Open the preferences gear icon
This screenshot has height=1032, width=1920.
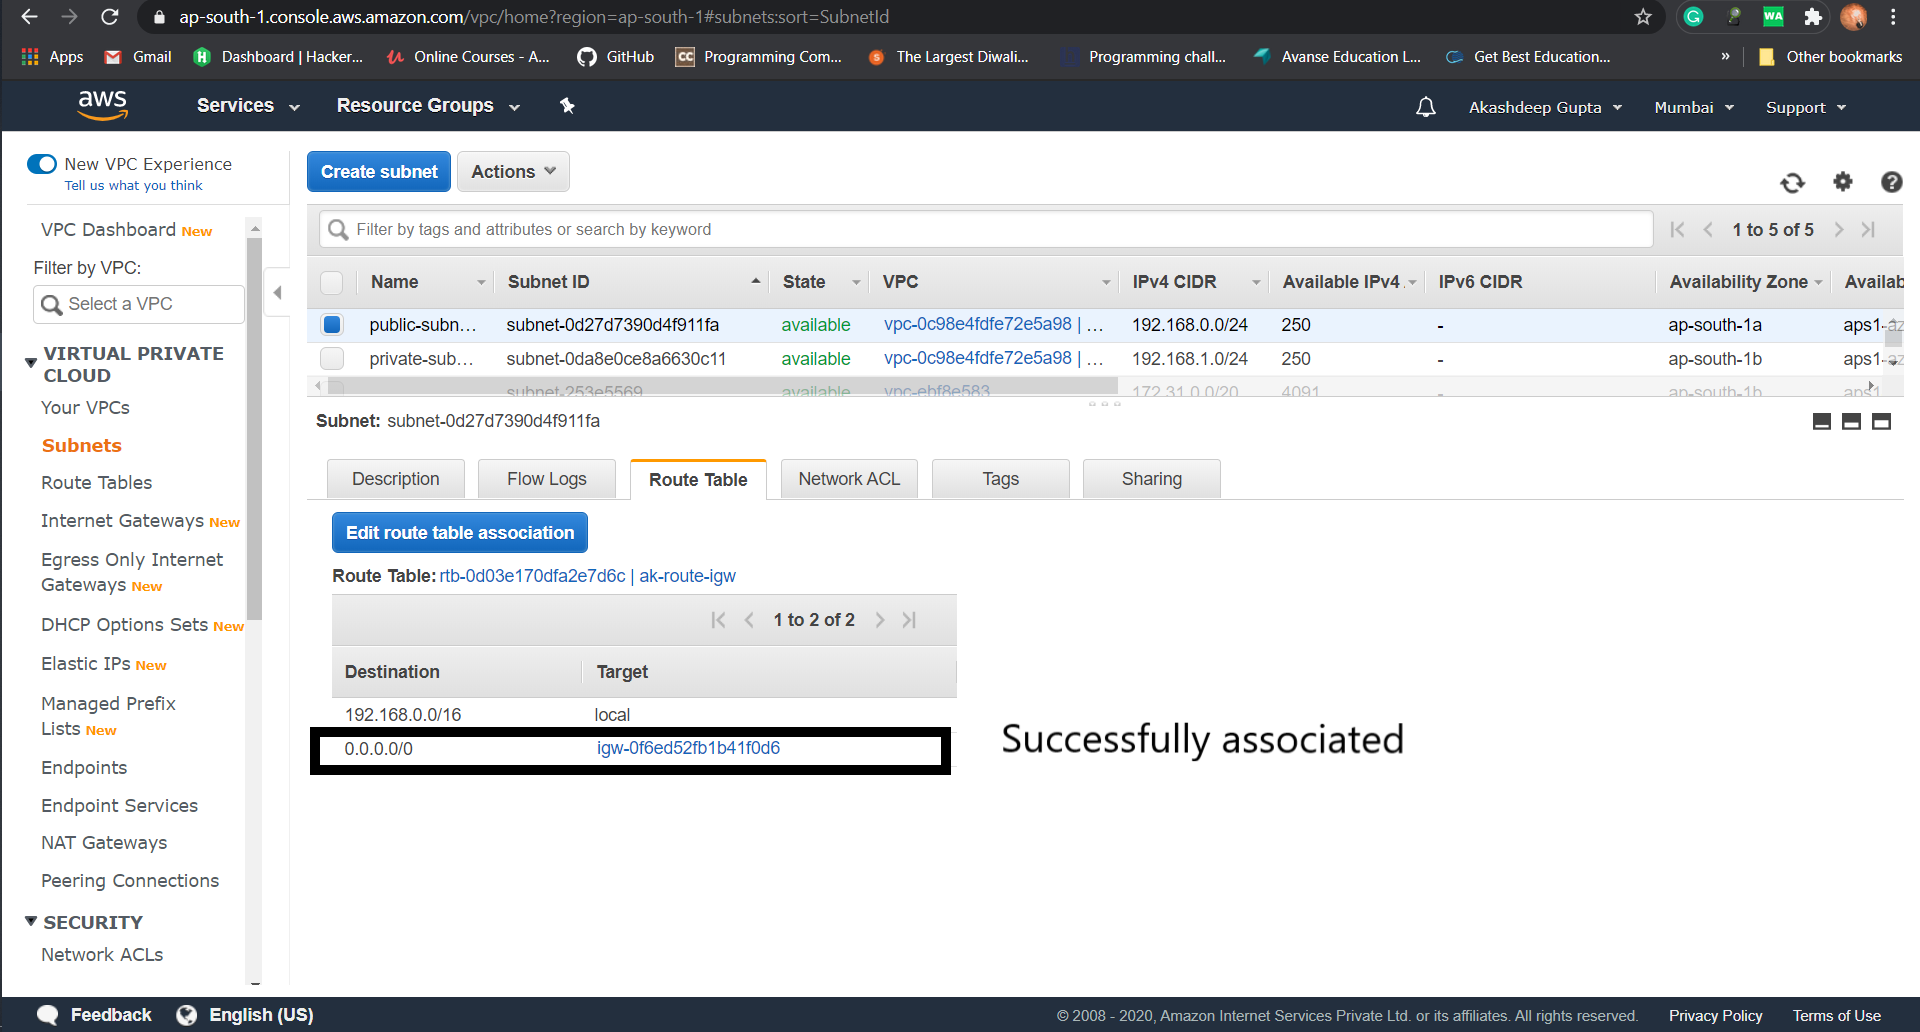tap(1843, 183)
